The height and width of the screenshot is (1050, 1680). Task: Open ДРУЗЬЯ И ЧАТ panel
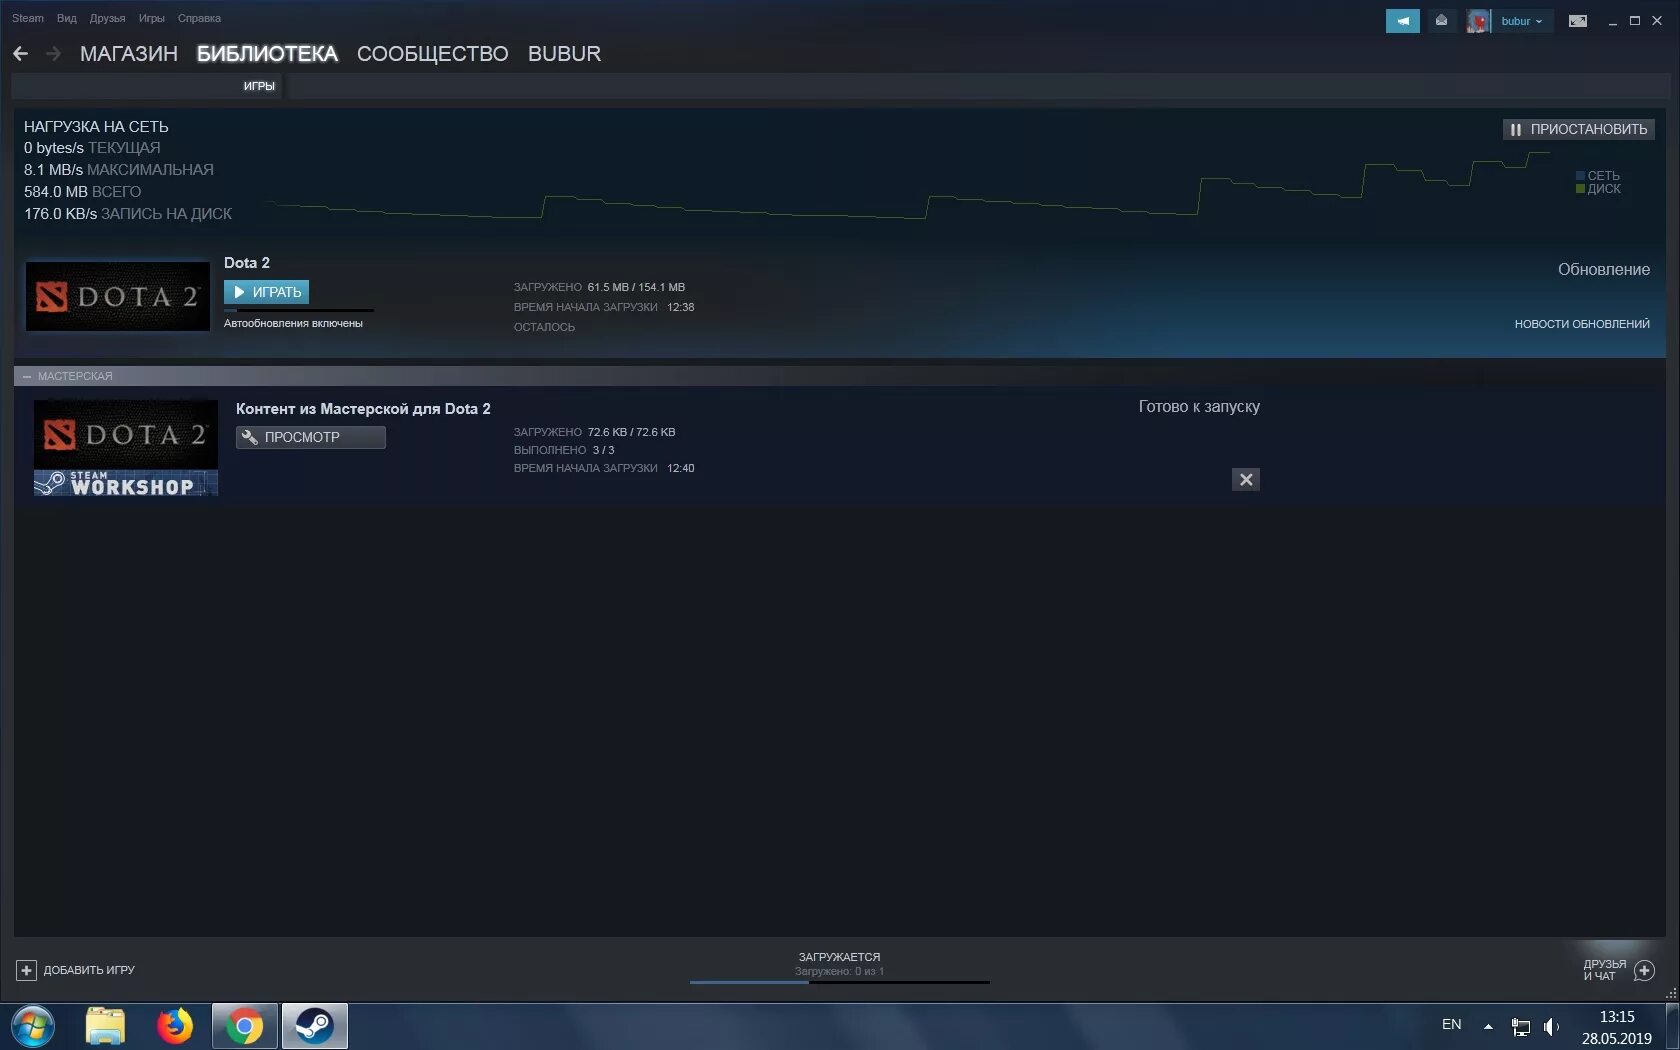point(1604,970)
